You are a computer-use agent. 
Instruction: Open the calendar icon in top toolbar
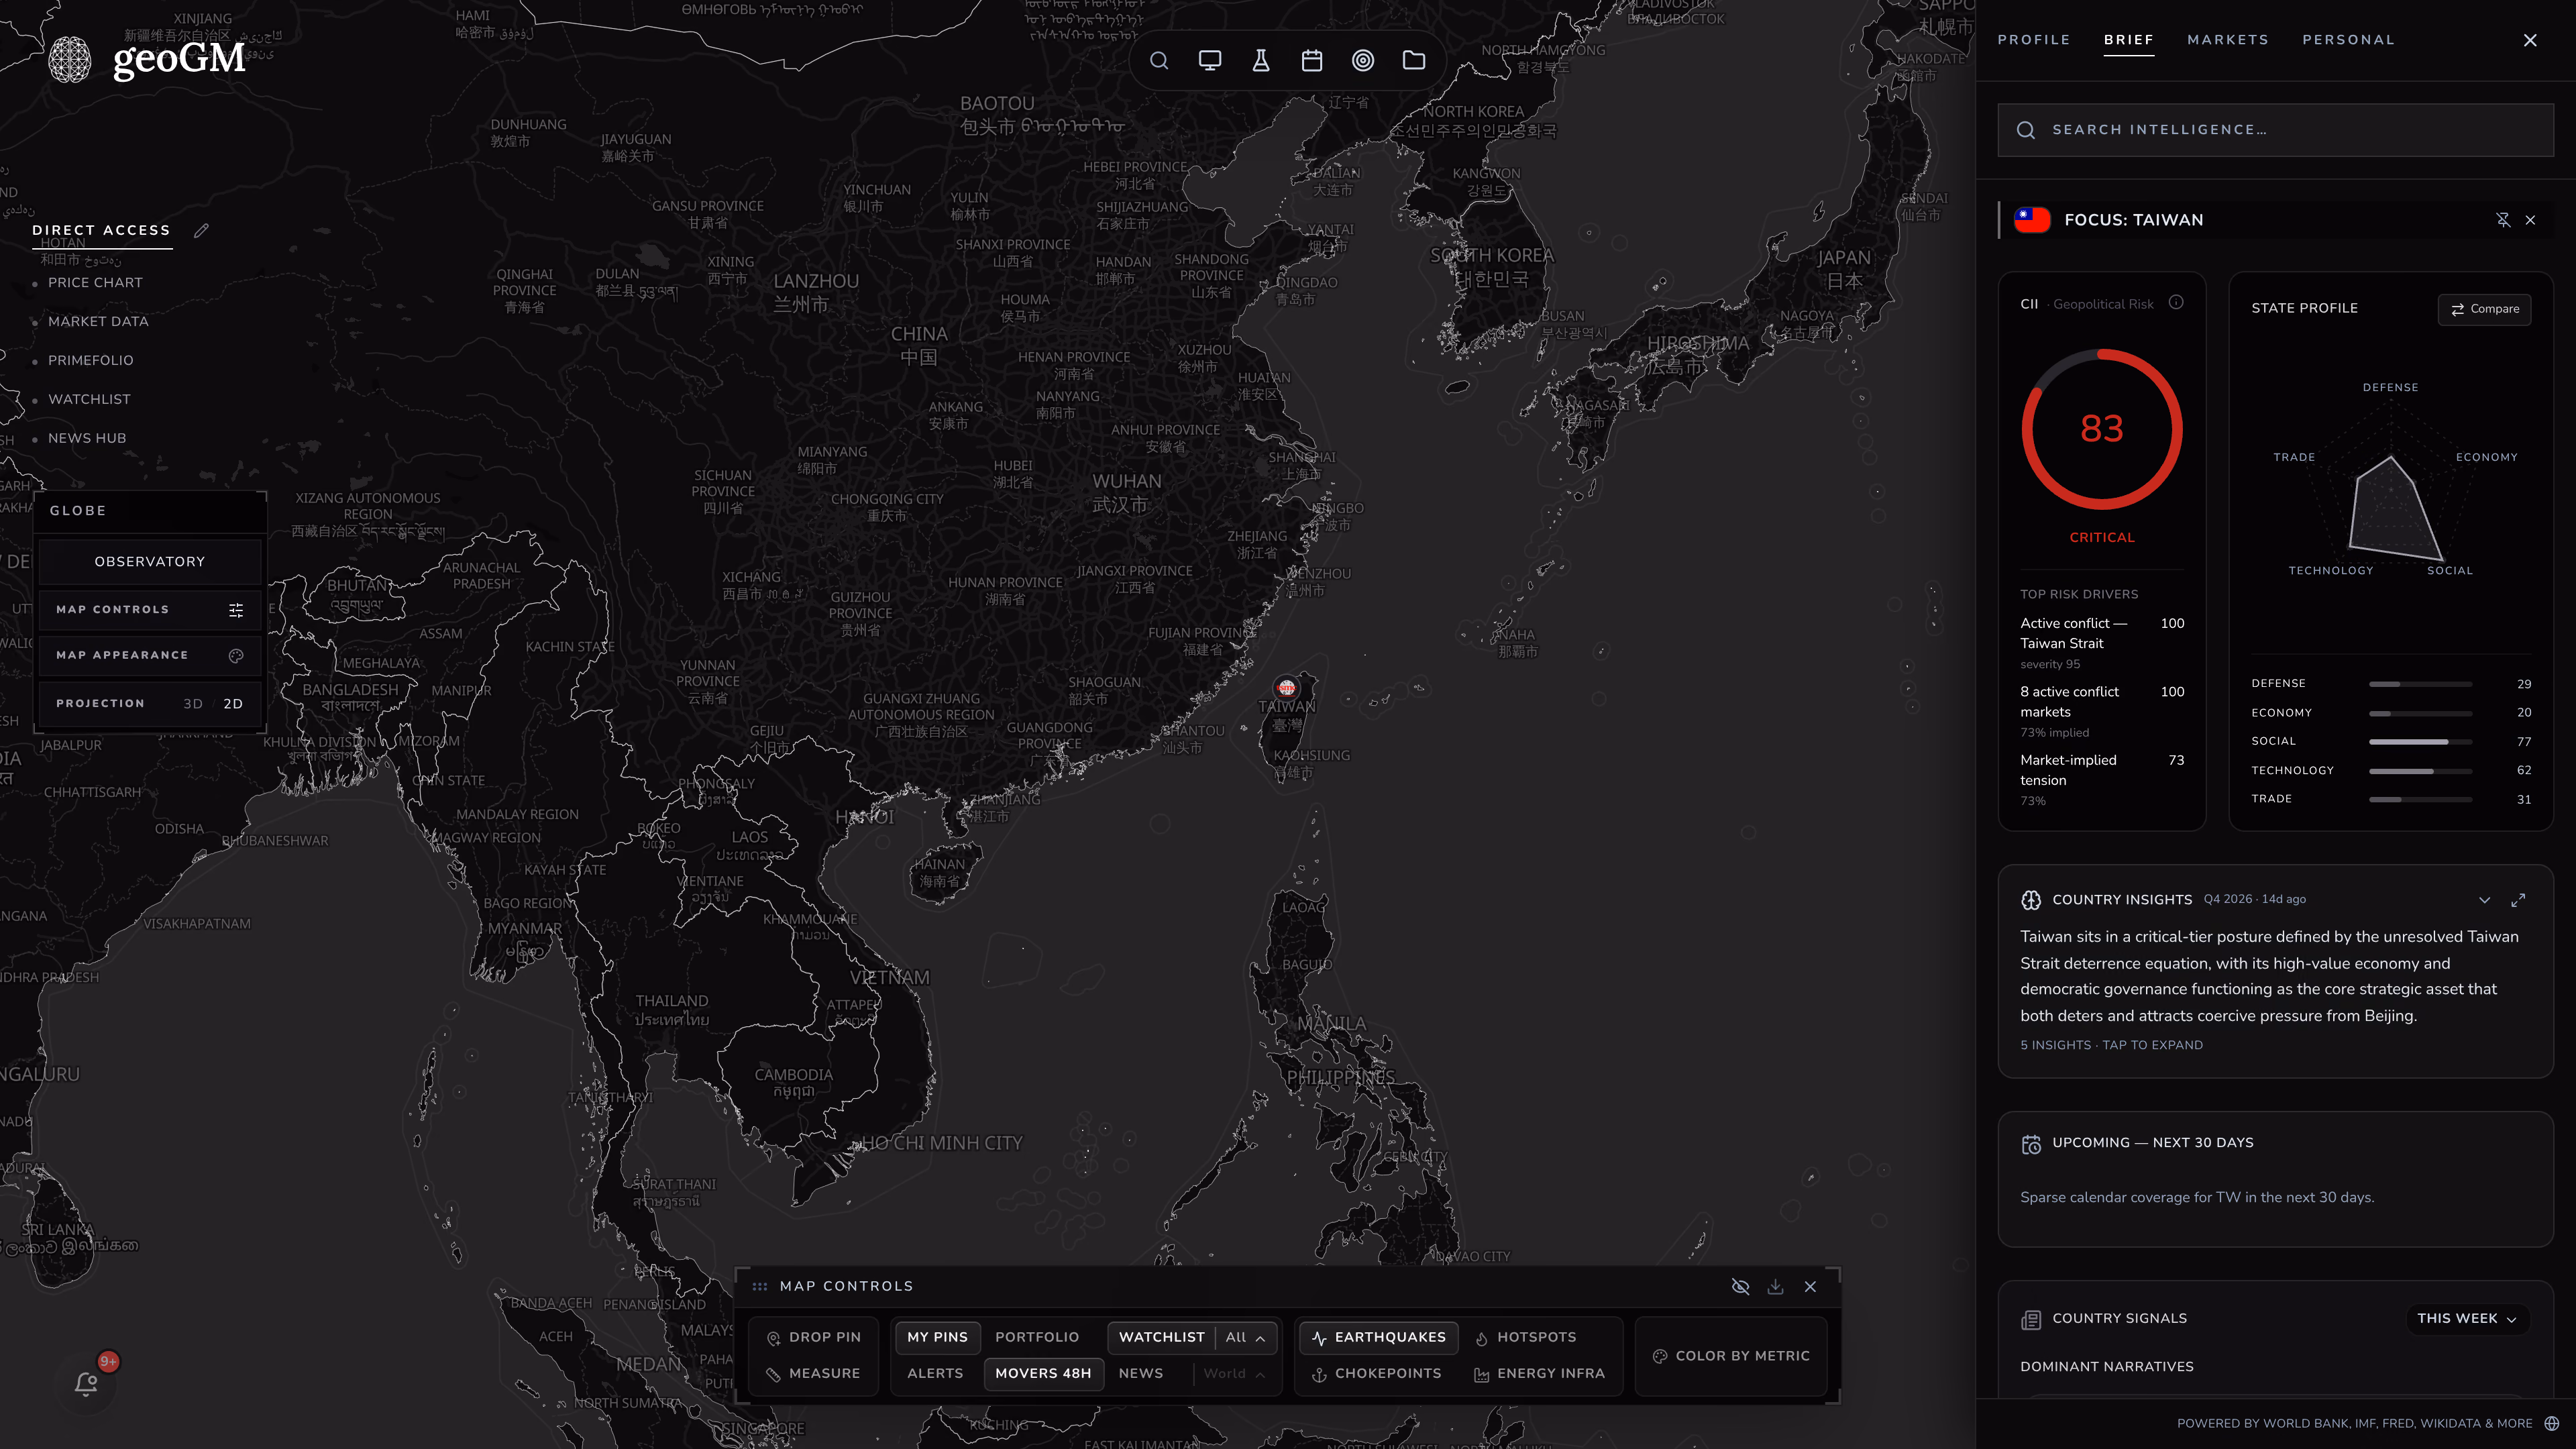pos(1312,61)
